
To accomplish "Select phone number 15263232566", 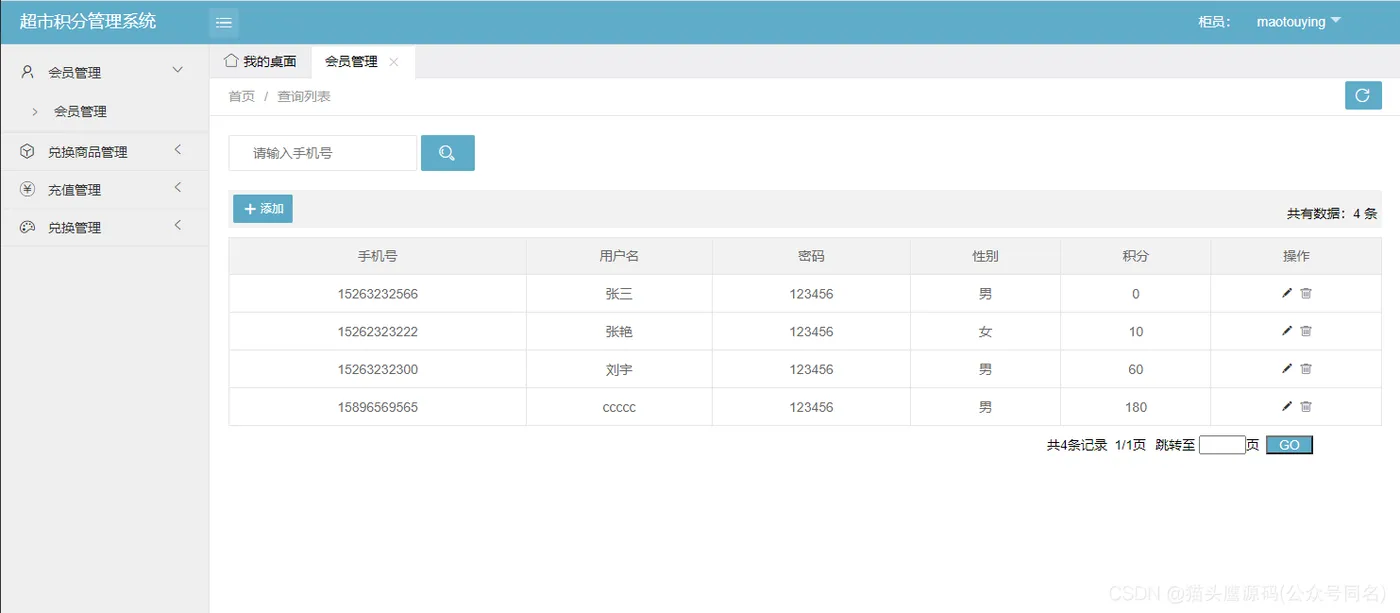I will pyautogui.click(x=378, y=294).
